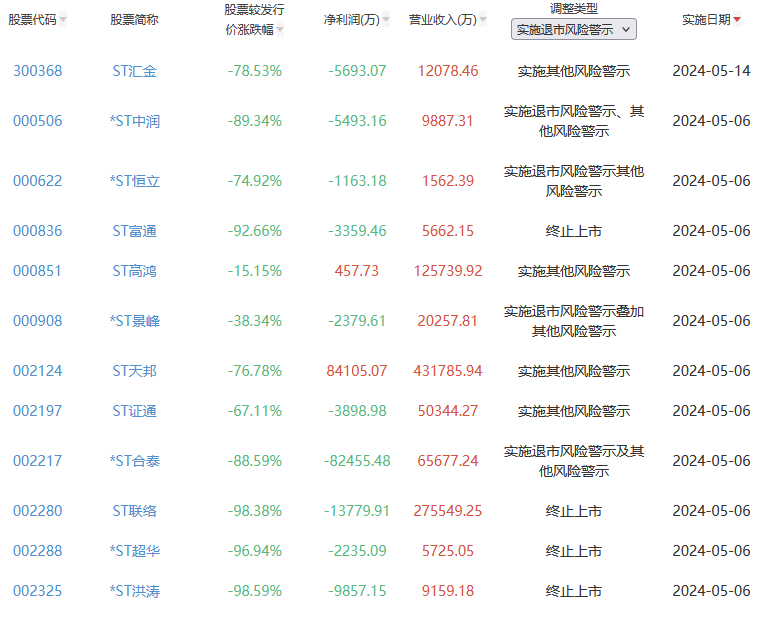Click red sort arrow beside 实施日期
Screen dimensions: 783x621
737,20
